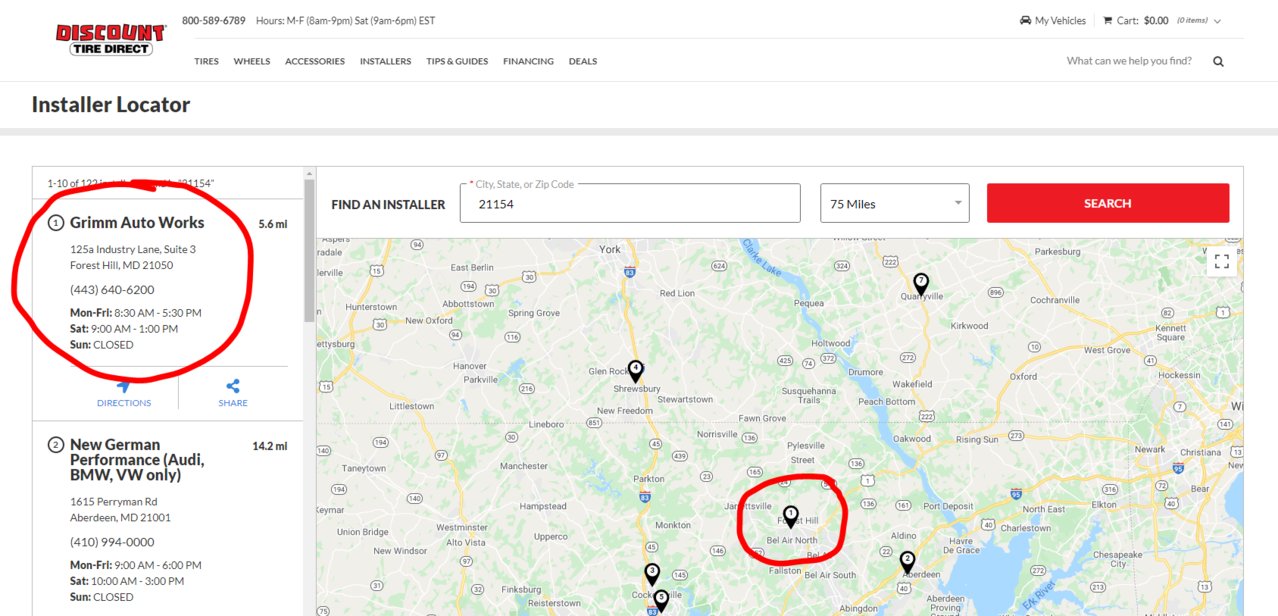Open the Grimm Auto Works listing title
This screenshot has height=616, width=1278.
137,222
